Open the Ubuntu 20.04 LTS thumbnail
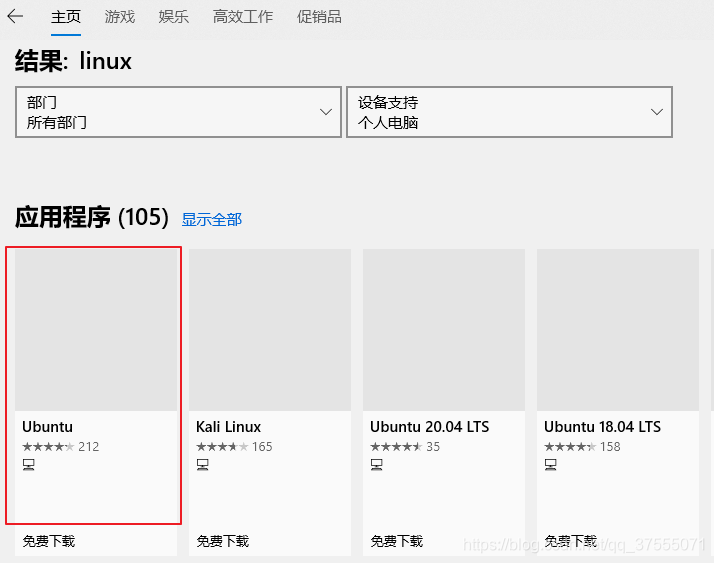The image size is (714, 563). coord(444,330)
